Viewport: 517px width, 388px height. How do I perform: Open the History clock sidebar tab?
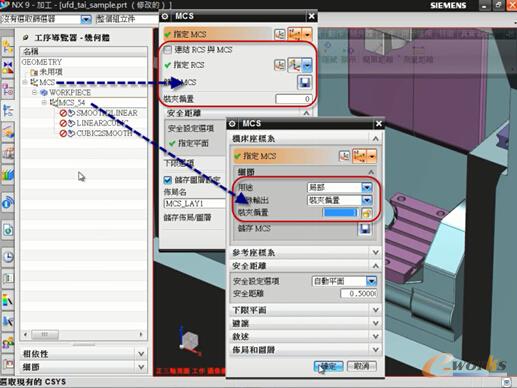pos(7,257)
